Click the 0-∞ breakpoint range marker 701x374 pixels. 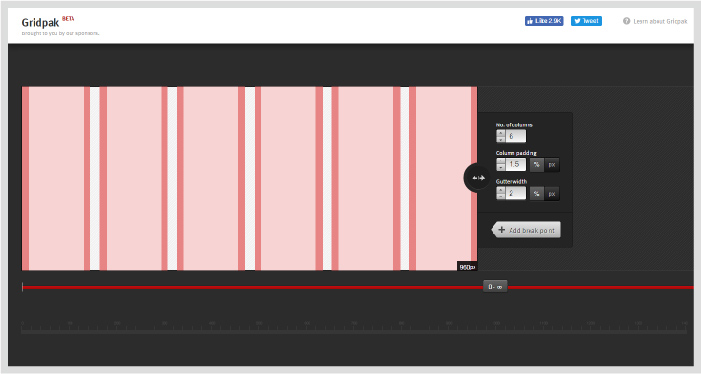point(495,287)
